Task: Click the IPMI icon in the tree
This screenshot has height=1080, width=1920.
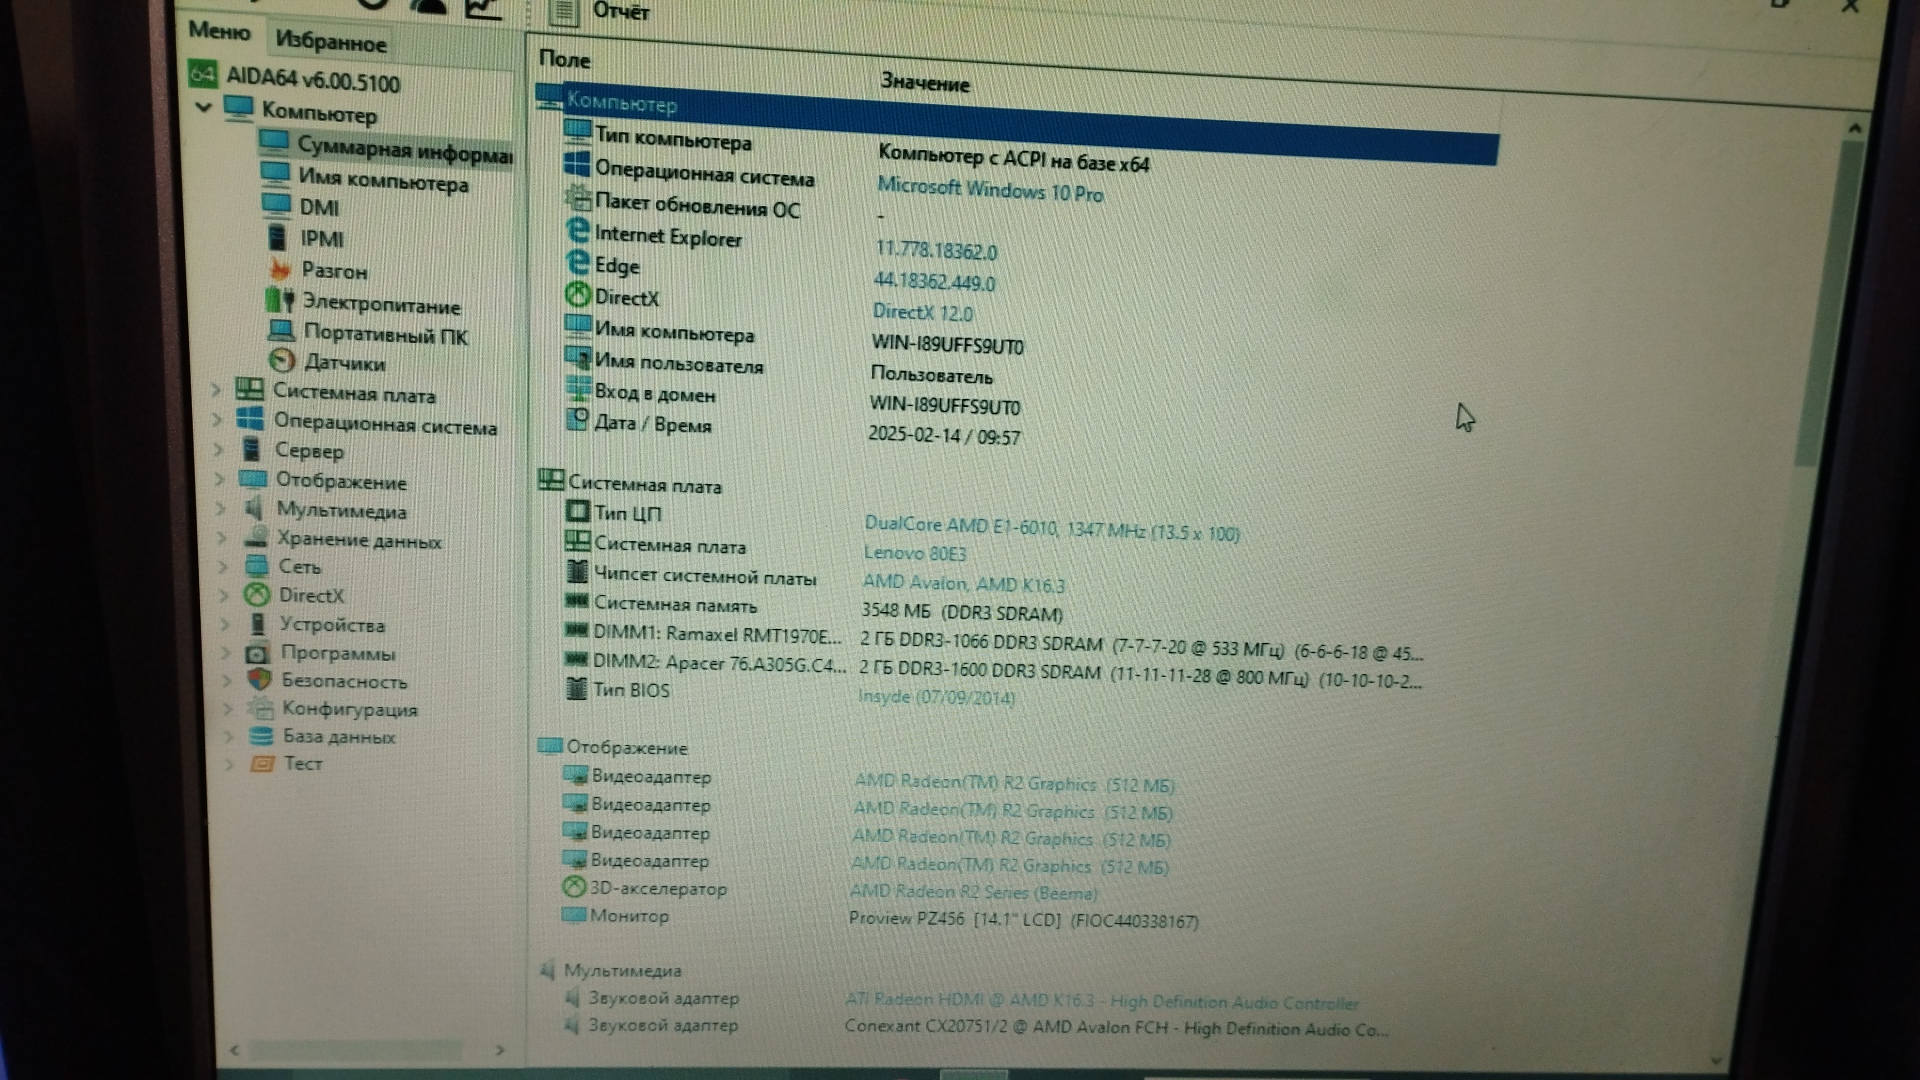Action: 277,236
